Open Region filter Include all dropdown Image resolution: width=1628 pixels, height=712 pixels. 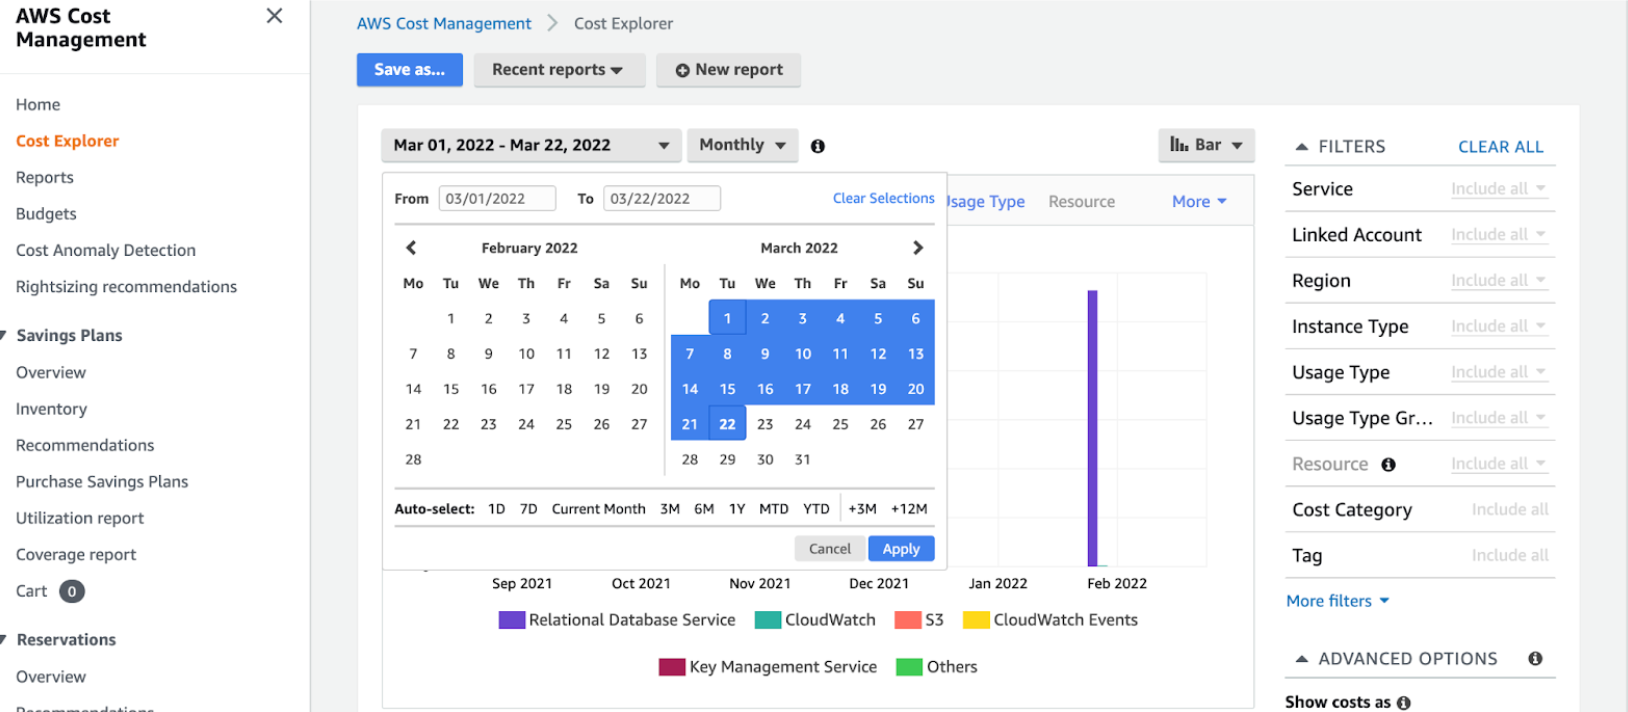1499,281
